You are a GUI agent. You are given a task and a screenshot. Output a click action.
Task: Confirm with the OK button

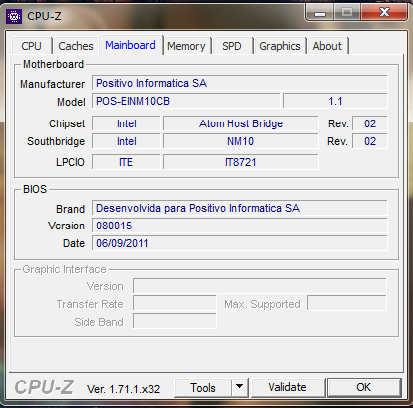[363, 388]
